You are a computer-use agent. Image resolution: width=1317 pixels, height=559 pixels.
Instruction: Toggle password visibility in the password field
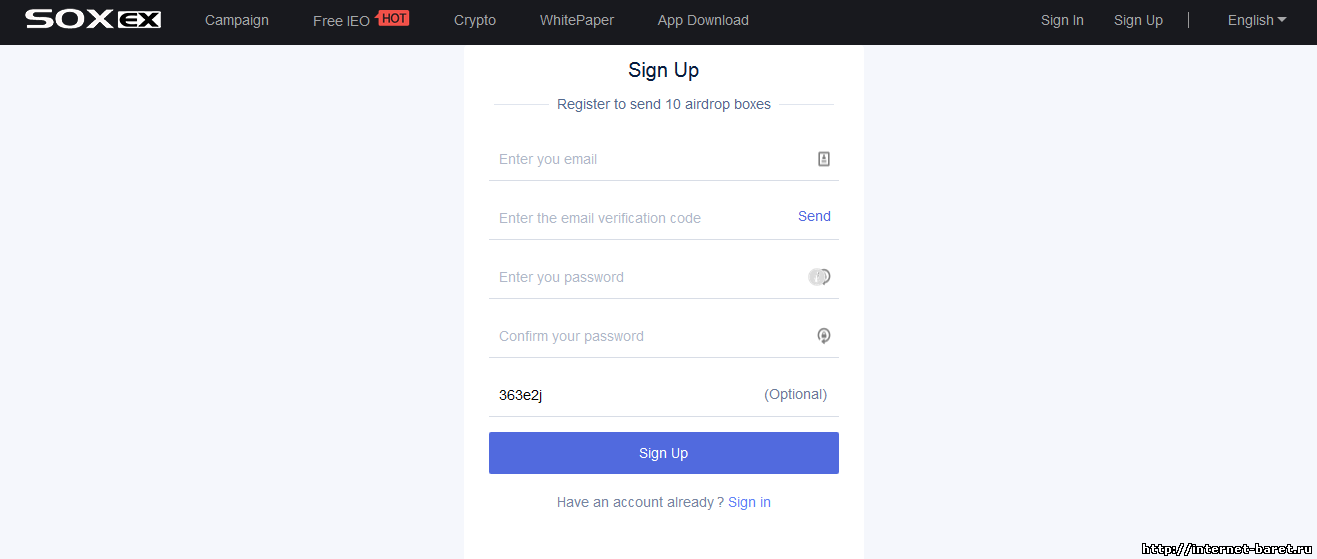coord(820,277)
